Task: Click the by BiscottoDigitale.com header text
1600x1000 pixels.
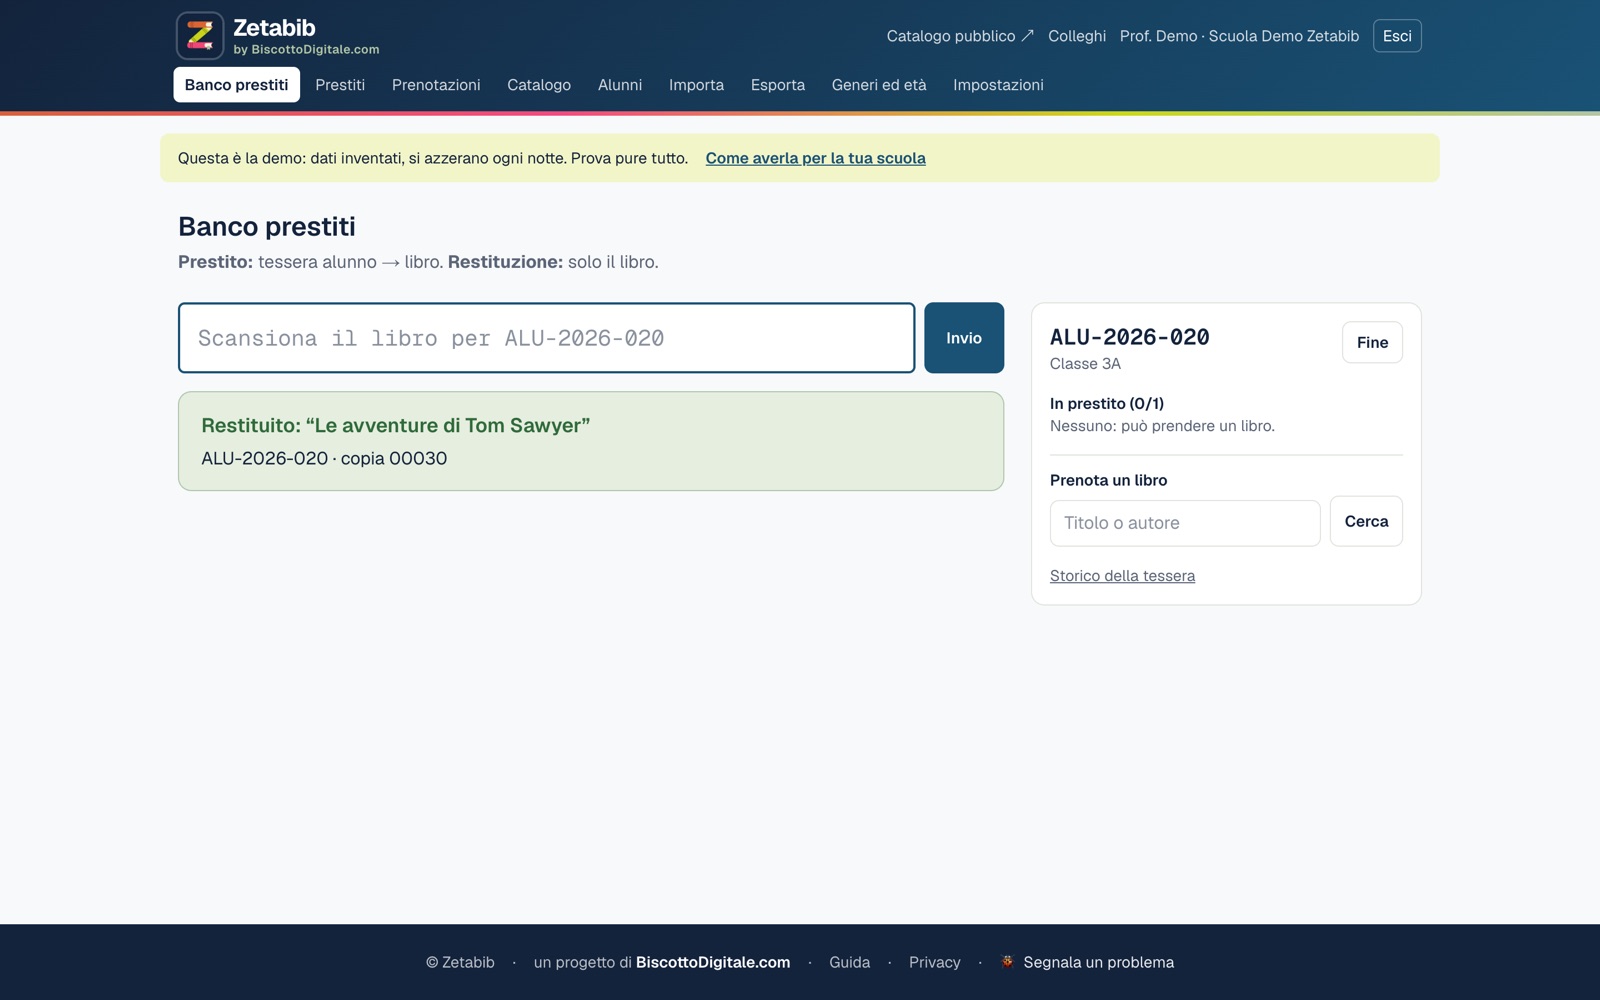Action: pos(306,49)
